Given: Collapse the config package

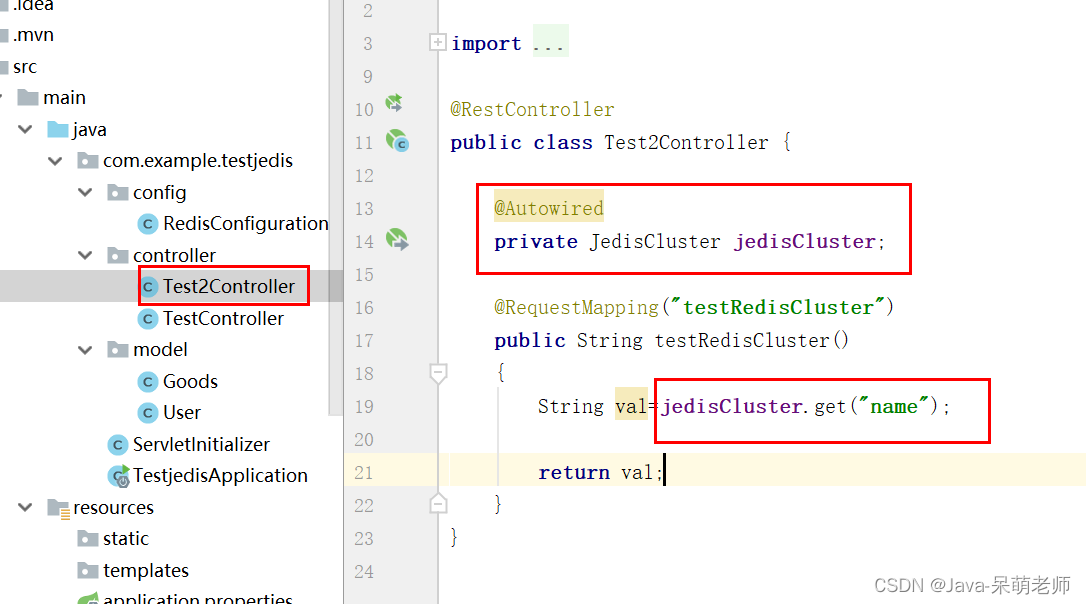Looking at the screenshot, I should point(85,193).
